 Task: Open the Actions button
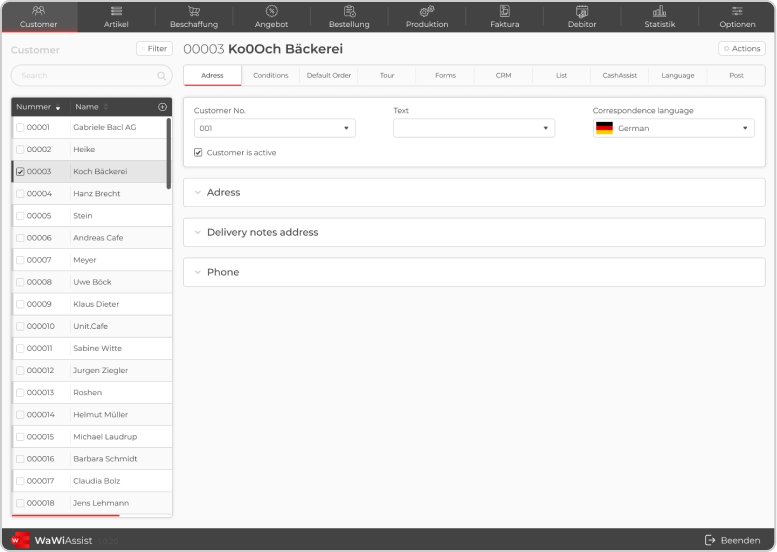(742, 49)
